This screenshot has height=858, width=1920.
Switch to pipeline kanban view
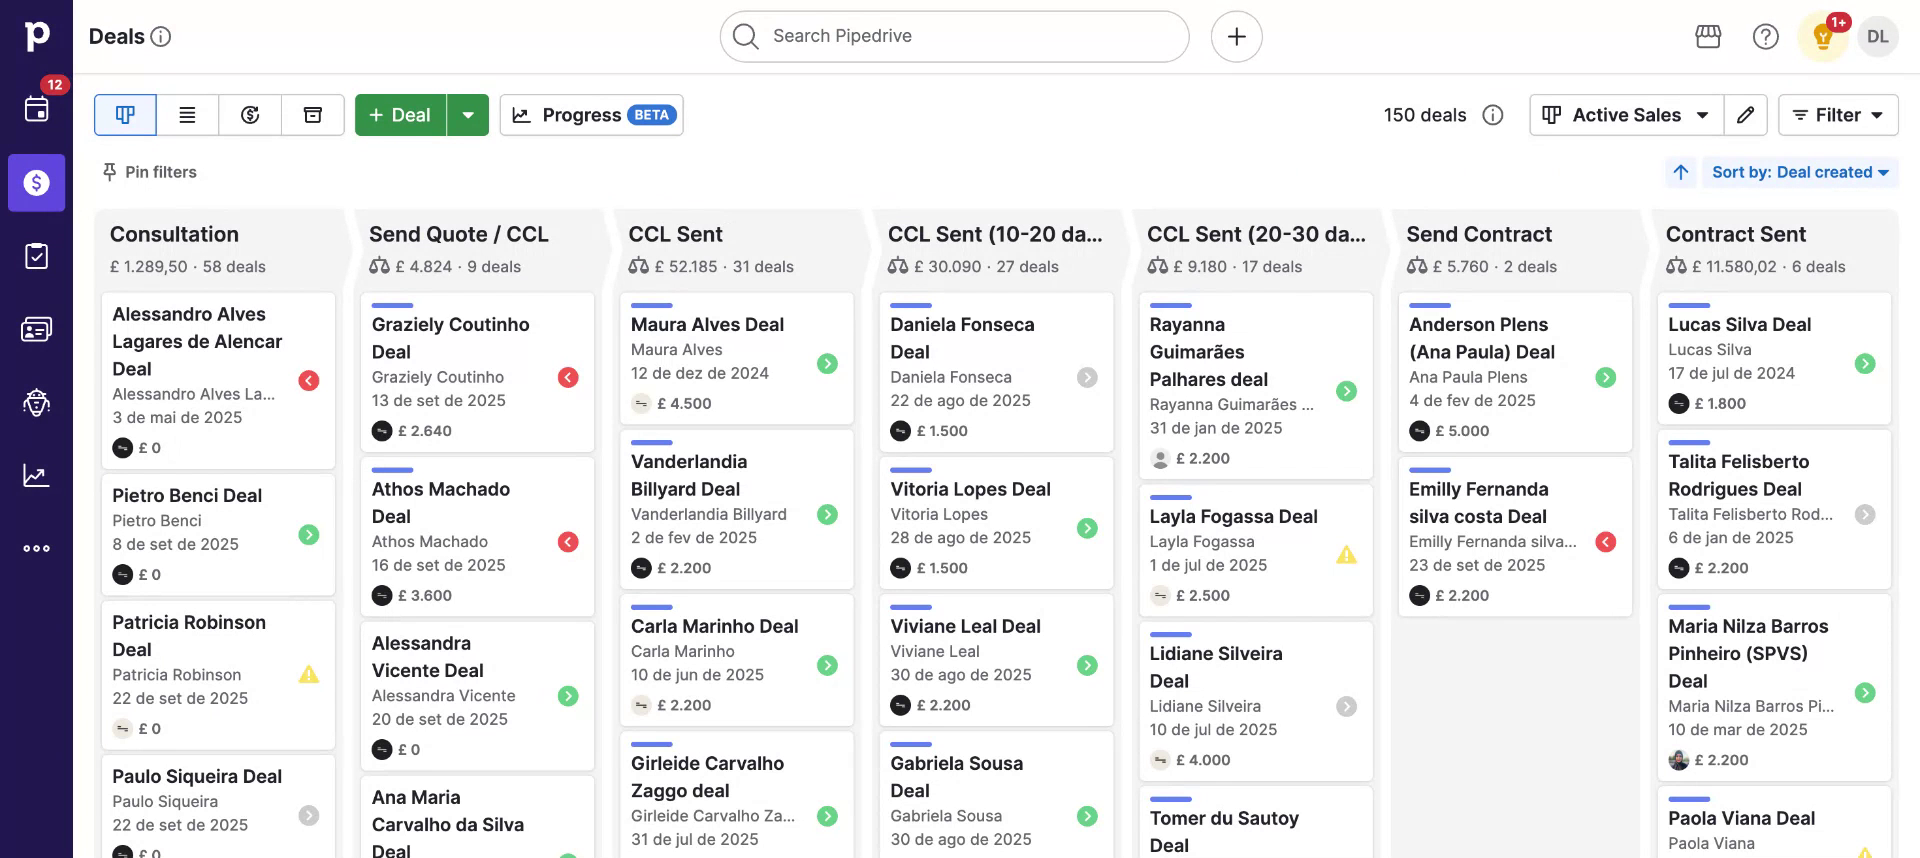(x=125, y=115)
